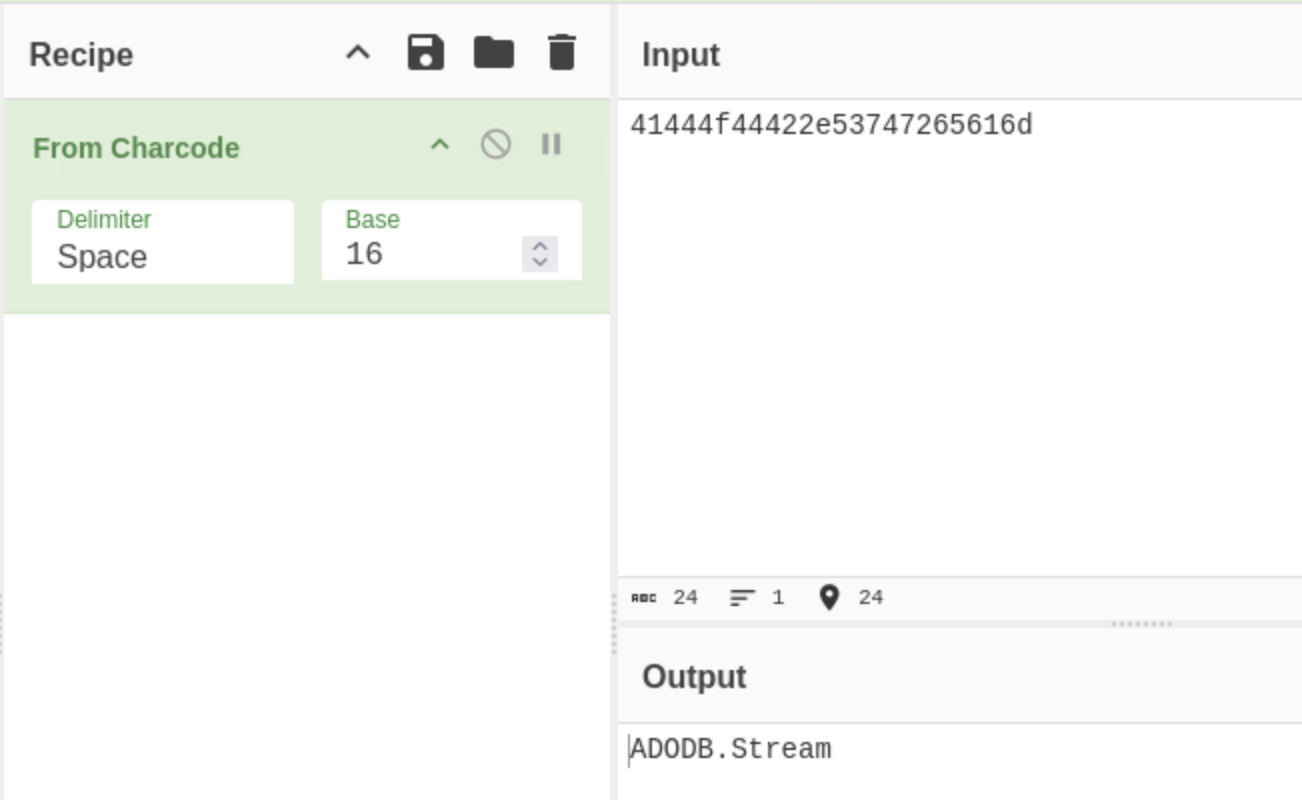This screenshot has width=1302, height=800.
Task: Save the current recipe
Action: click(x=425, y=53)
